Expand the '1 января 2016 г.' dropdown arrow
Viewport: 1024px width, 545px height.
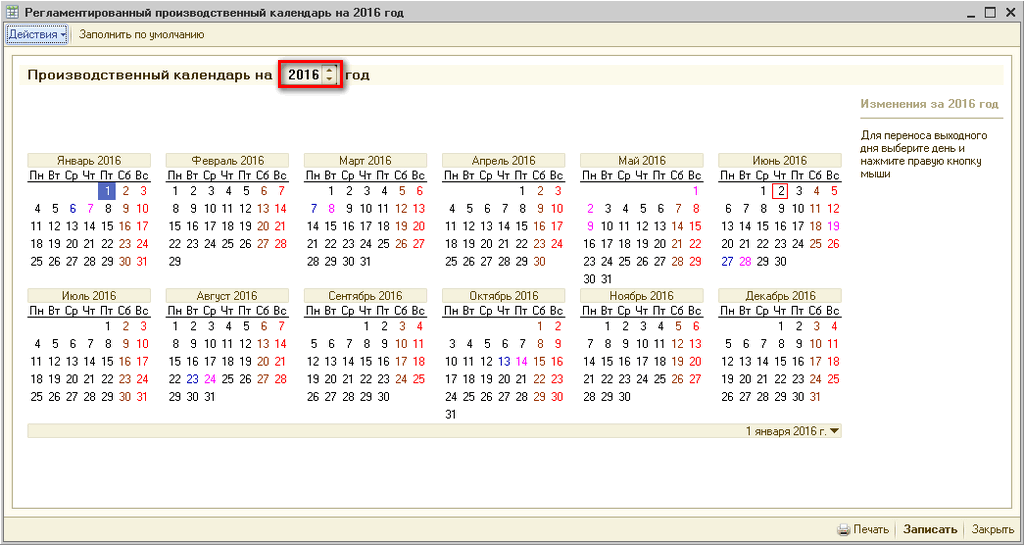click(x=835, y=431)
